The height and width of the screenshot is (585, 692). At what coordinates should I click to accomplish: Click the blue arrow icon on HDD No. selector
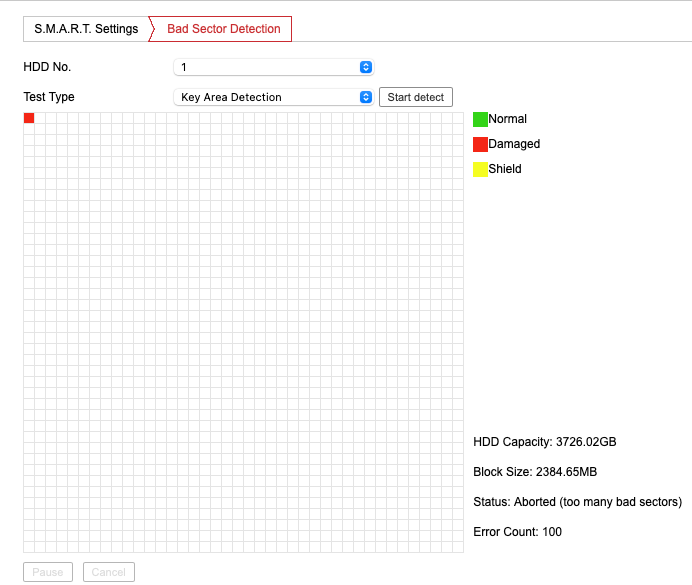[366, 67]
